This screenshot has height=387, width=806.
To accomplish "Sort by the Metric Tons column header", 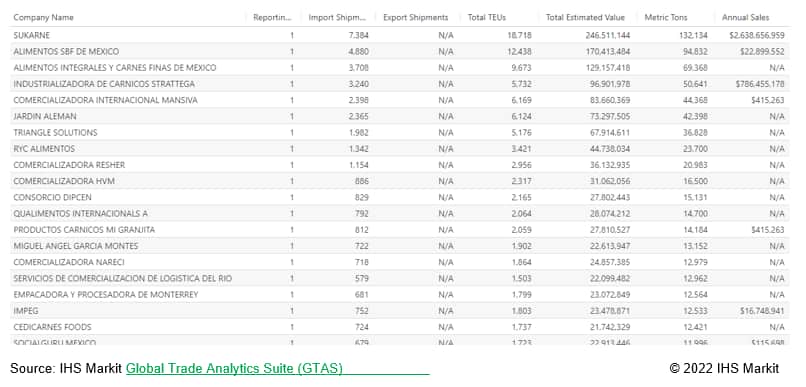I will tap(666, 17).
